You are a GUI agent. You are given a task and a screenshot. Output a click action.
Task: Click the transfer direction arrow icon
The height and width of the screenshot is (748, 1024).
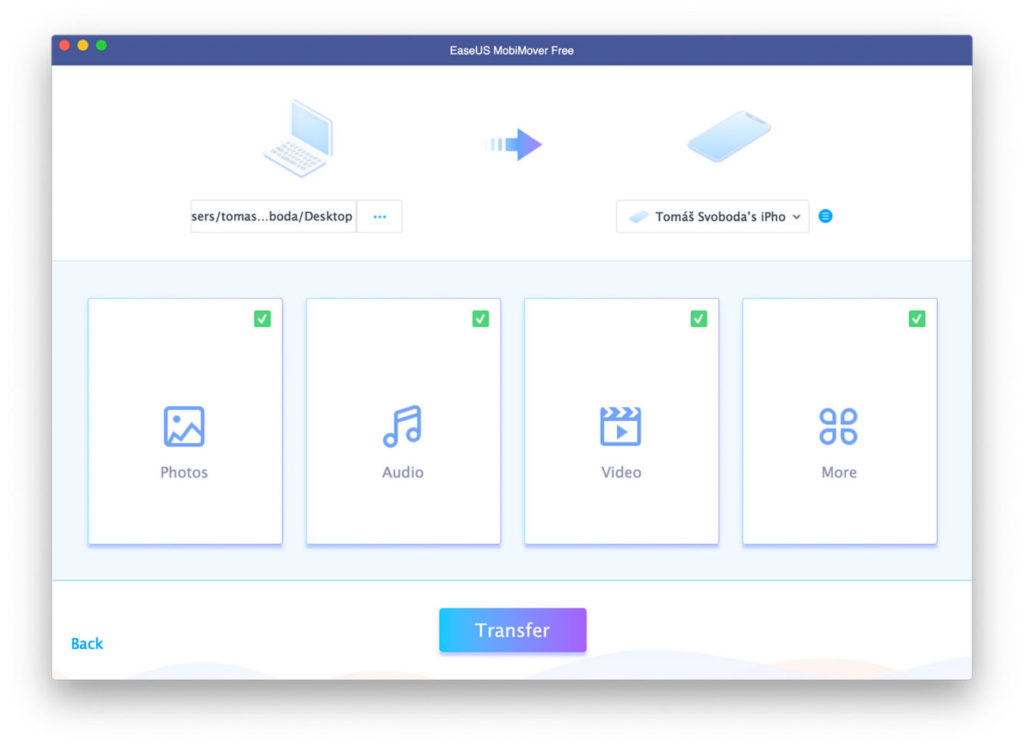click(x=515, y=144)
